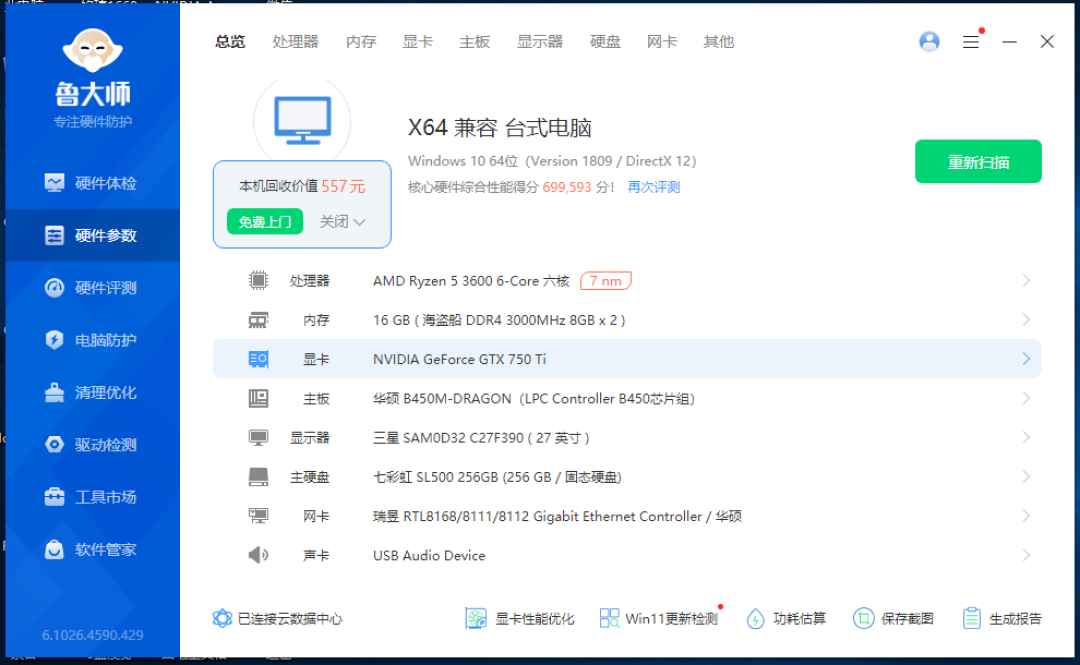
Task: Click 16 GB 海盗船 DDR4 memory text
Action: pyautogui.click(x=499, y=320)
